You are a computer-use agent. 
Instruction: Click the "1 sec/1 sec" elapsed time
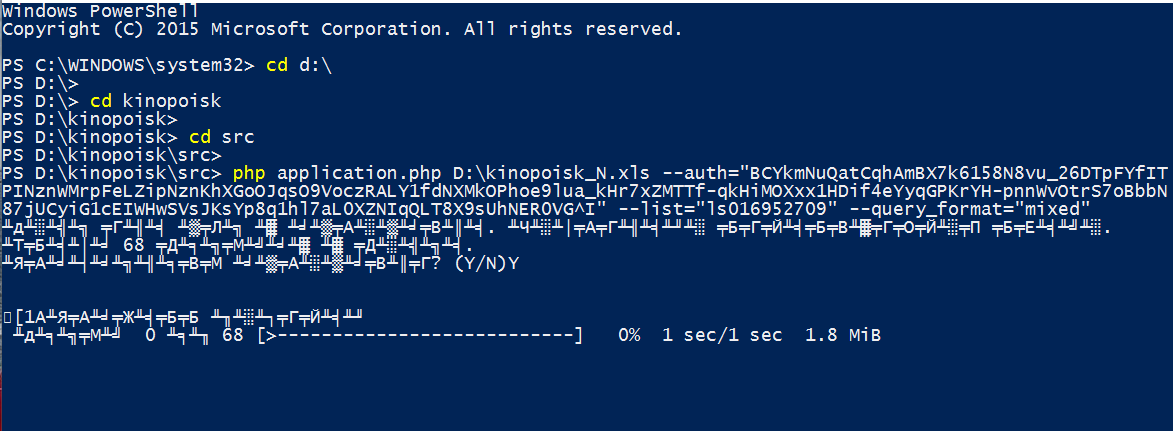pyautogui.click(x=722, y=335)
